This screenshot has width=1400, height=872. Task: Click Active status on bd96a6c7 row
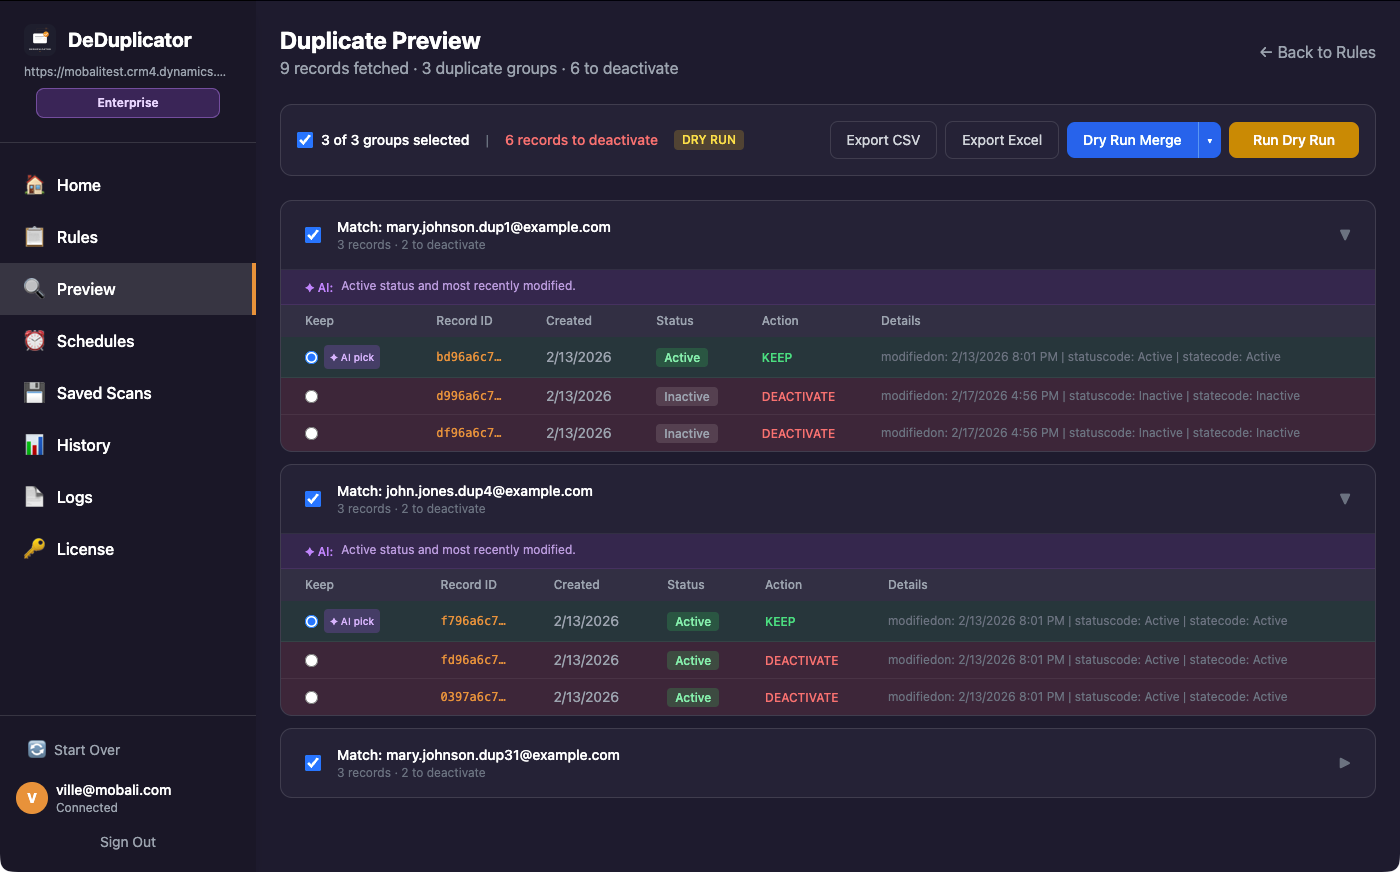(682, 358)
